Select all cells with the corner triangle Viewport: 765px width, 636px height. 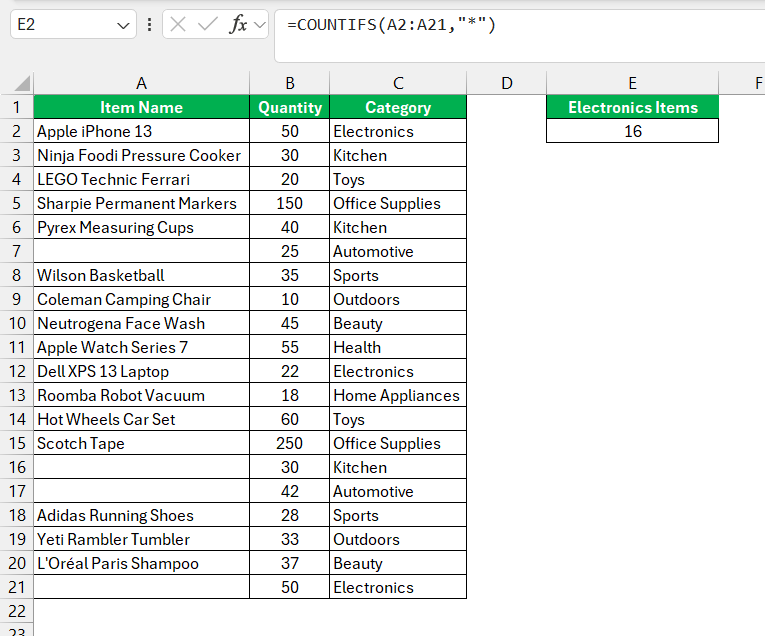(x=22, y=83)
